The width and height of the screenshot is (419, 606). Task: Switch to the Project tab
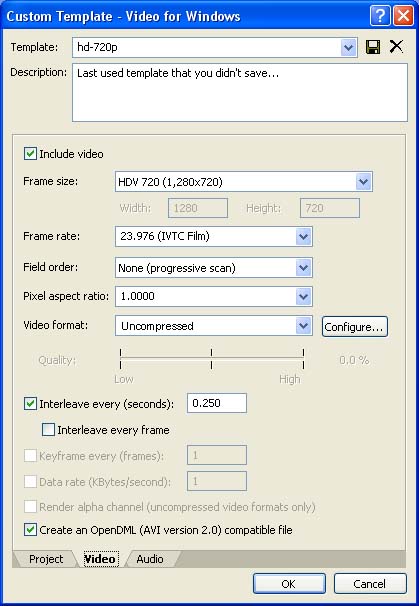(46, 559)
